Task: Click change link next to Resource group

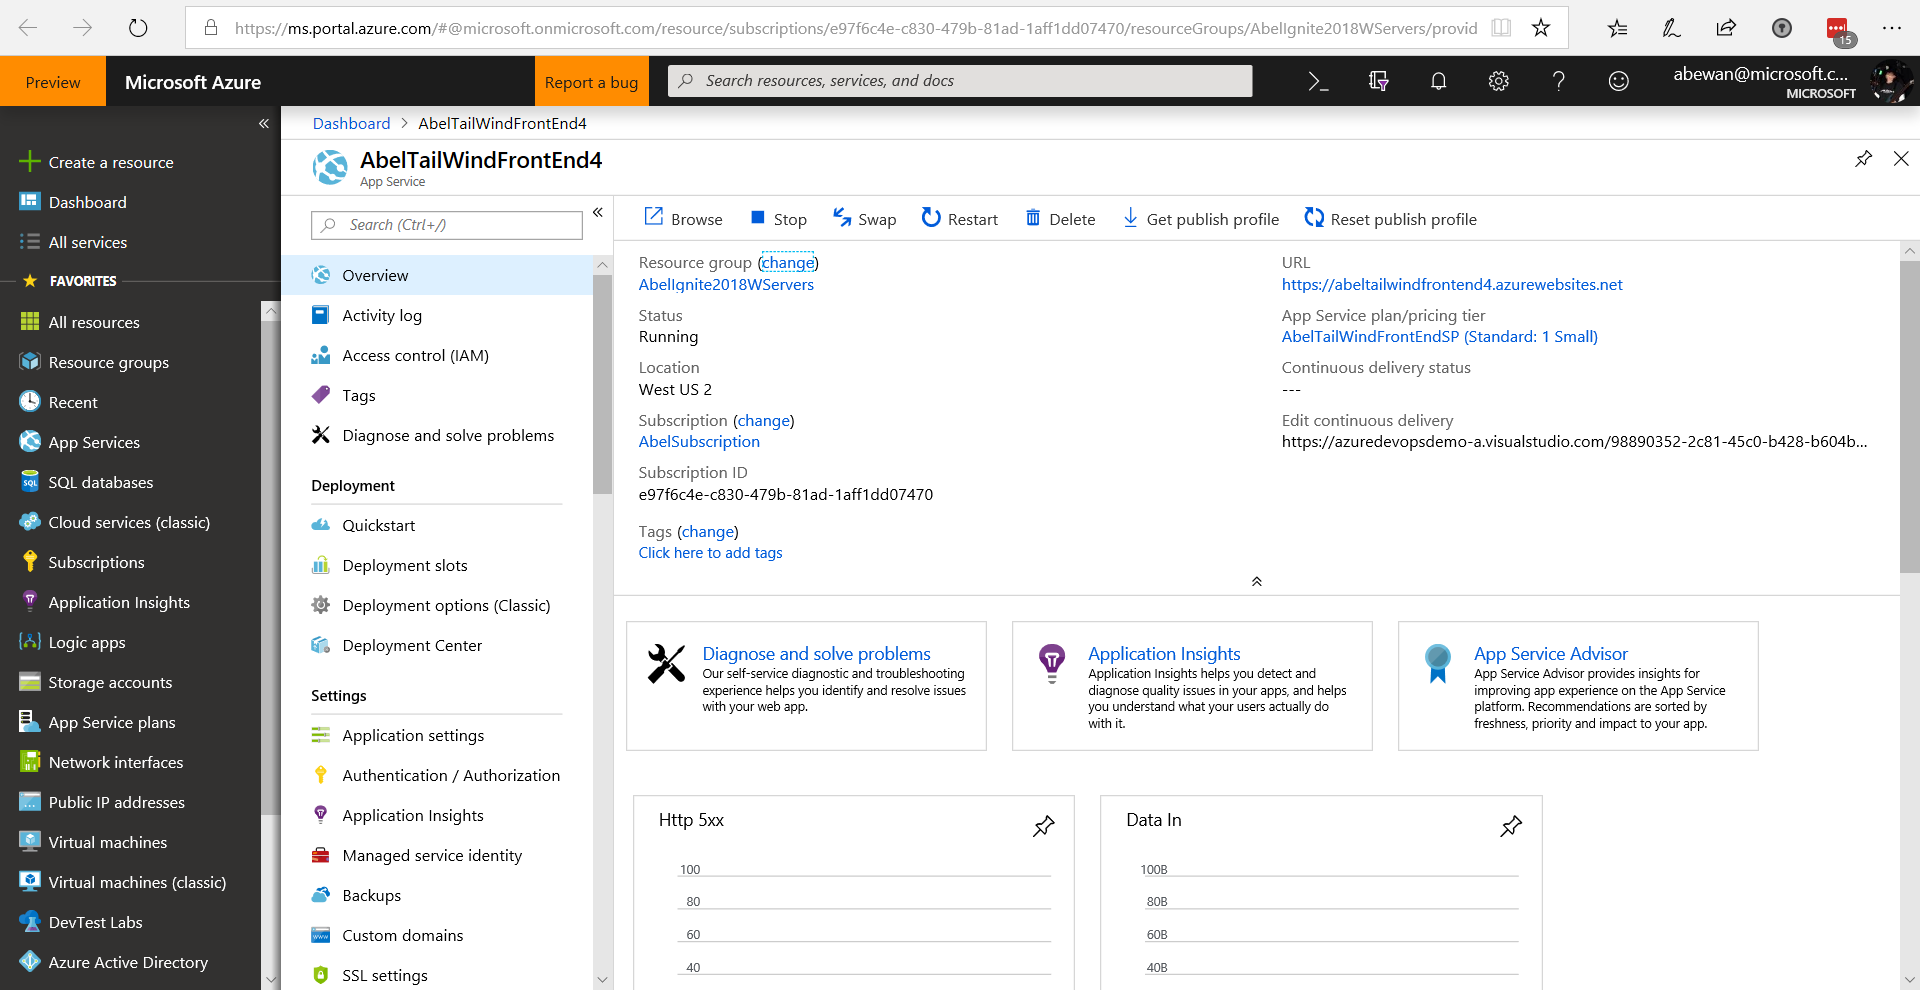Action: (x=787, y=263)
